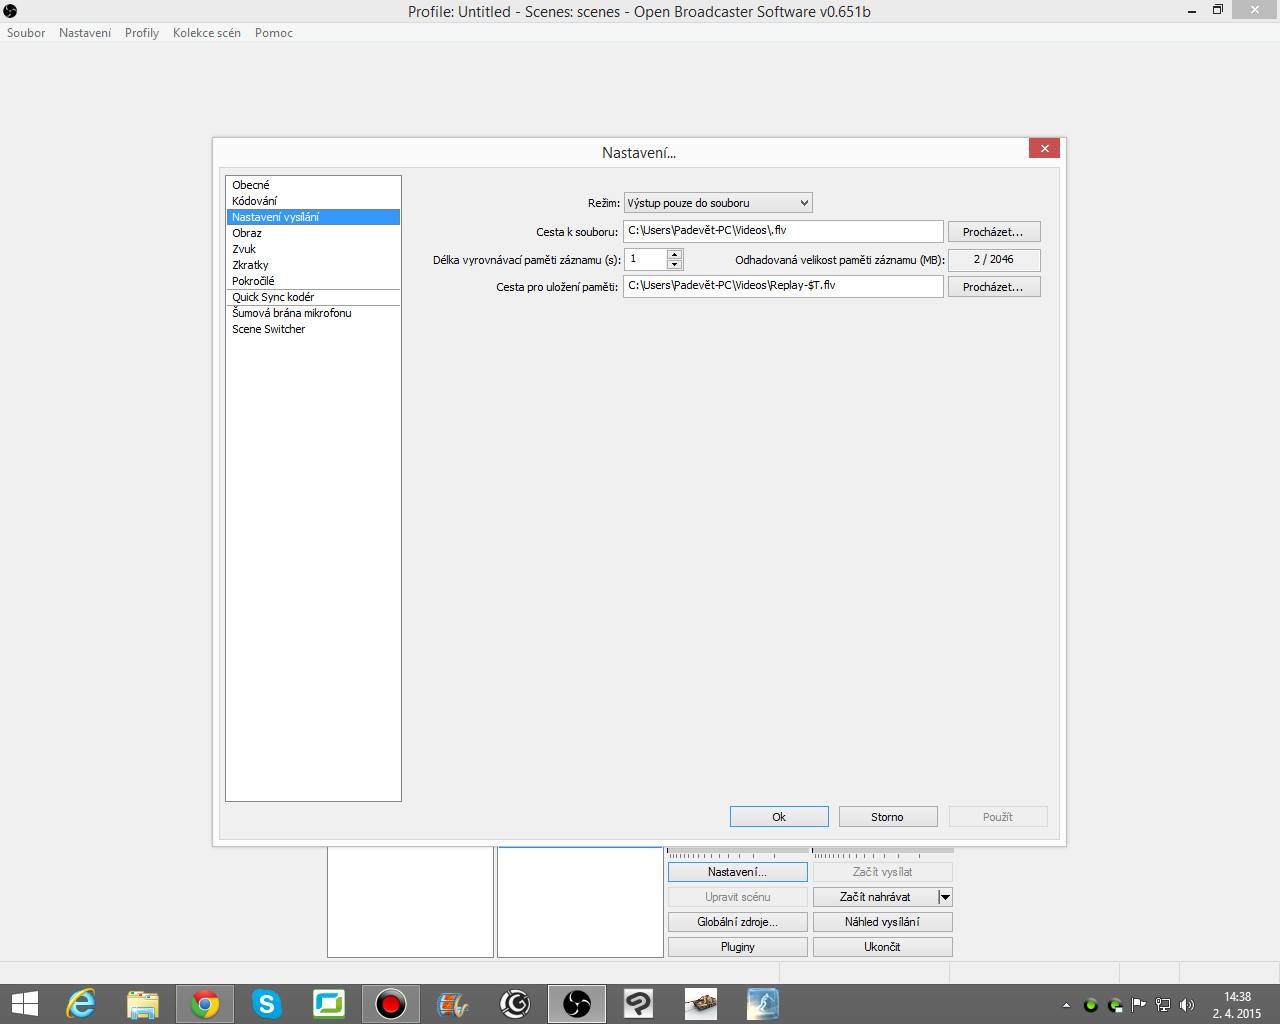This screenshot has width=1280, height=1024.
Task: Open the Profily menu
Action: [142, 33]
